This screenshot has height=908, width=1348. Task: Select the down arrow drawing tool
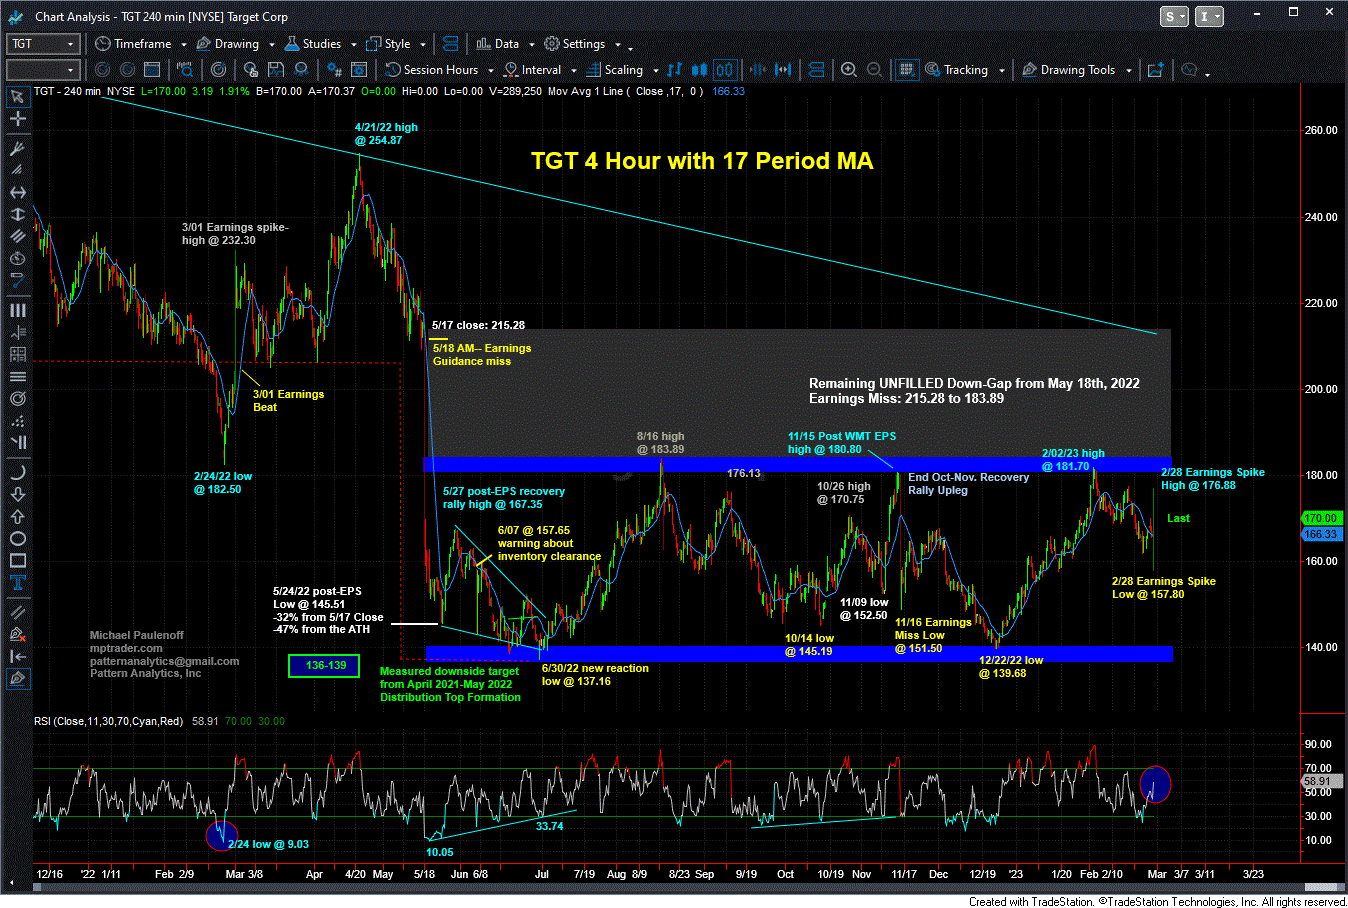(17, 494)
